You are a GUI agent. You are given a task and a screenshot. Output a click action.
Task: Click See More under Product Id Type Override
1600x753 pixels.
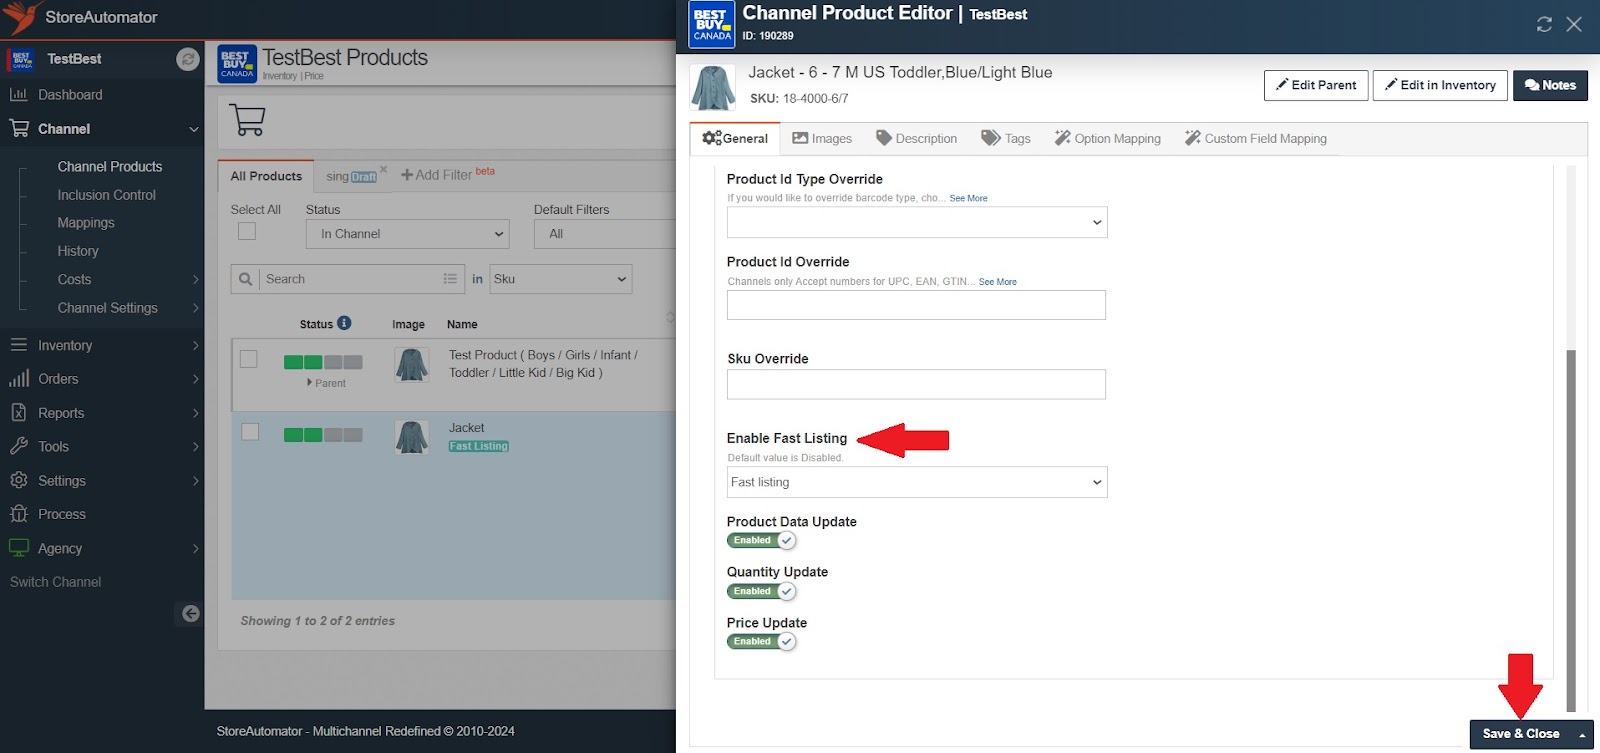pyautogui.click(x=968, y=199)
